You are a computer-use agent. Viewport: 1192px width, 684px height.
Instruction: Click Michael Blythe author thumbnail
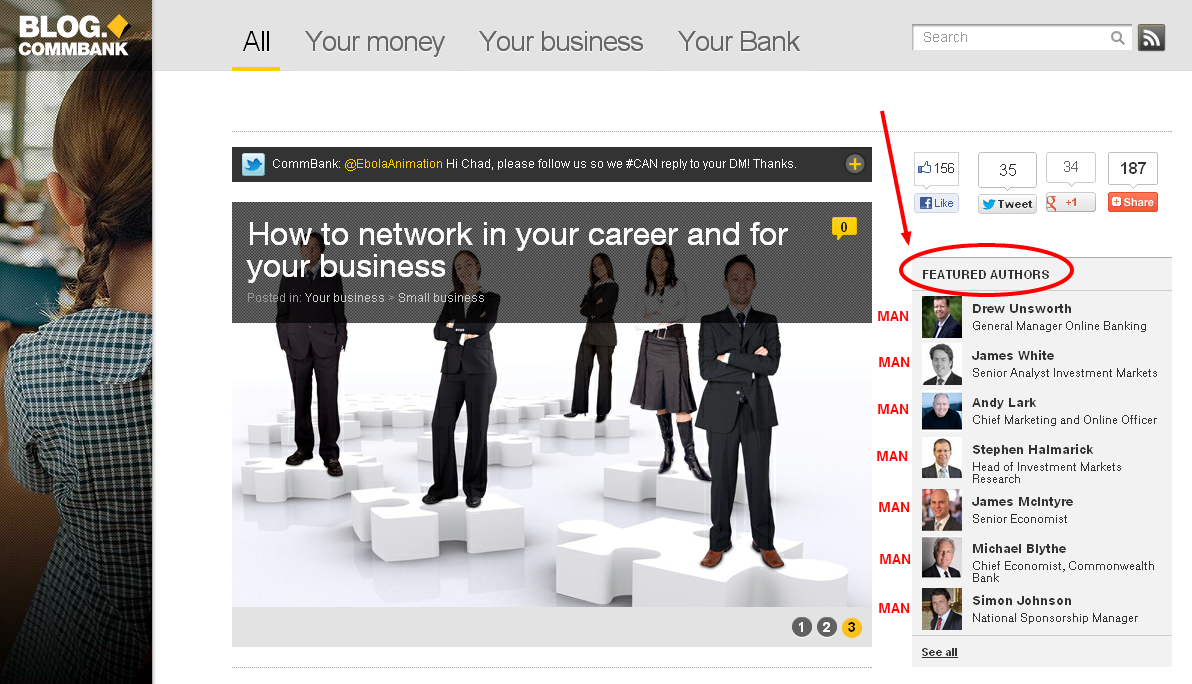coord(942,558)
